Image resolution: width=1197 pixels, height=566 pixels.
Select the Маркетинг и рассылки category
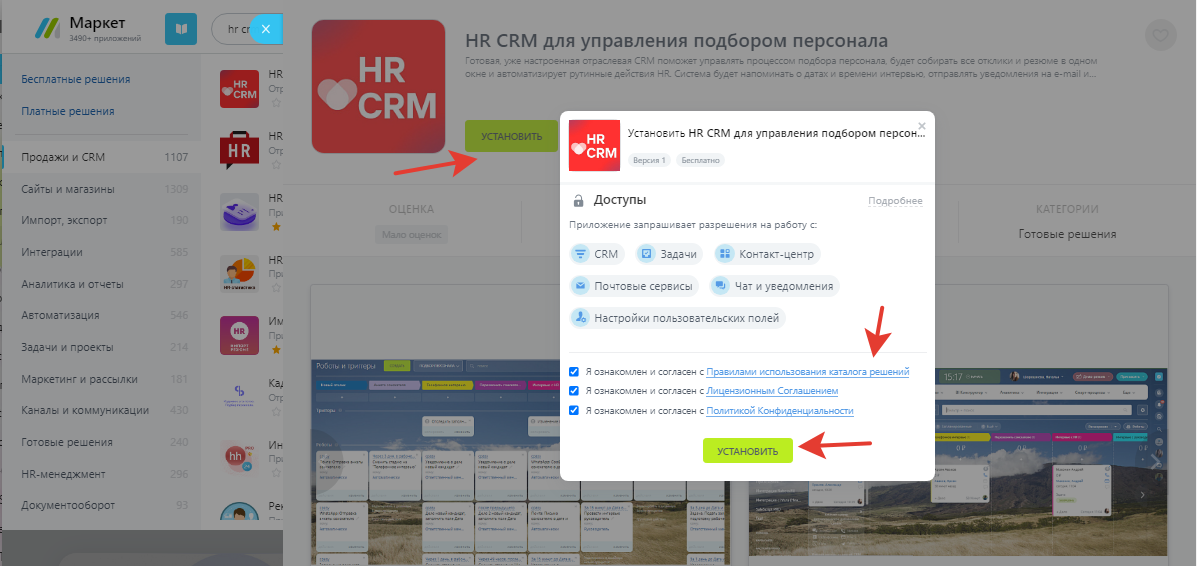(x=102, y=379)
